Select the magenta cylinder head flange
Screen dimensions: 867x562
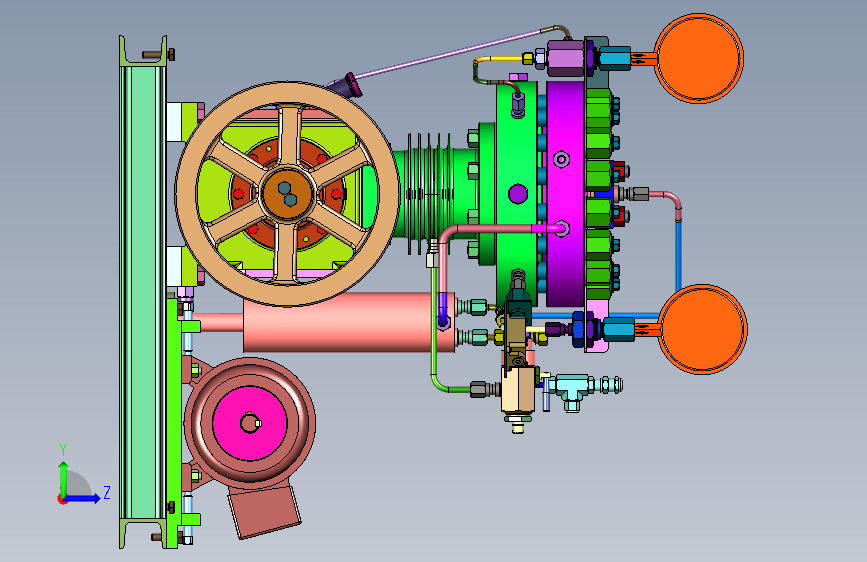pos(565,194)
